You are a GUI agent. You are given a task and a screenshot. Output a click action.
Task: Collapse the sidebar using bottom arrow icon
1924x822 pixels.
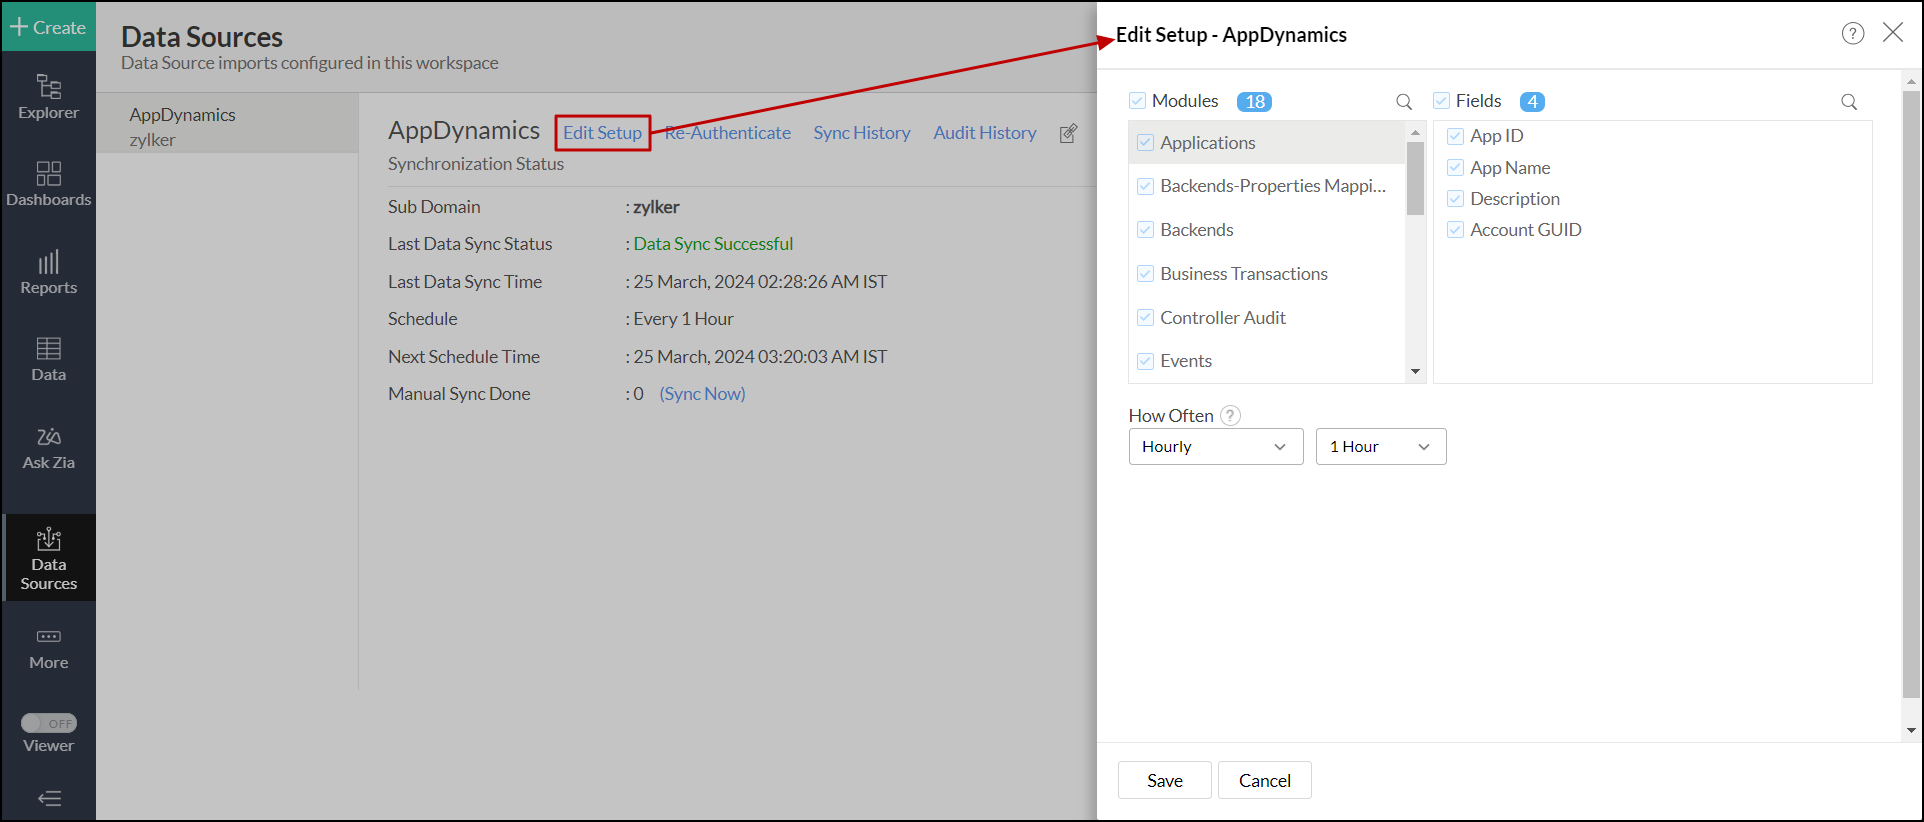[x=49, y=798]
